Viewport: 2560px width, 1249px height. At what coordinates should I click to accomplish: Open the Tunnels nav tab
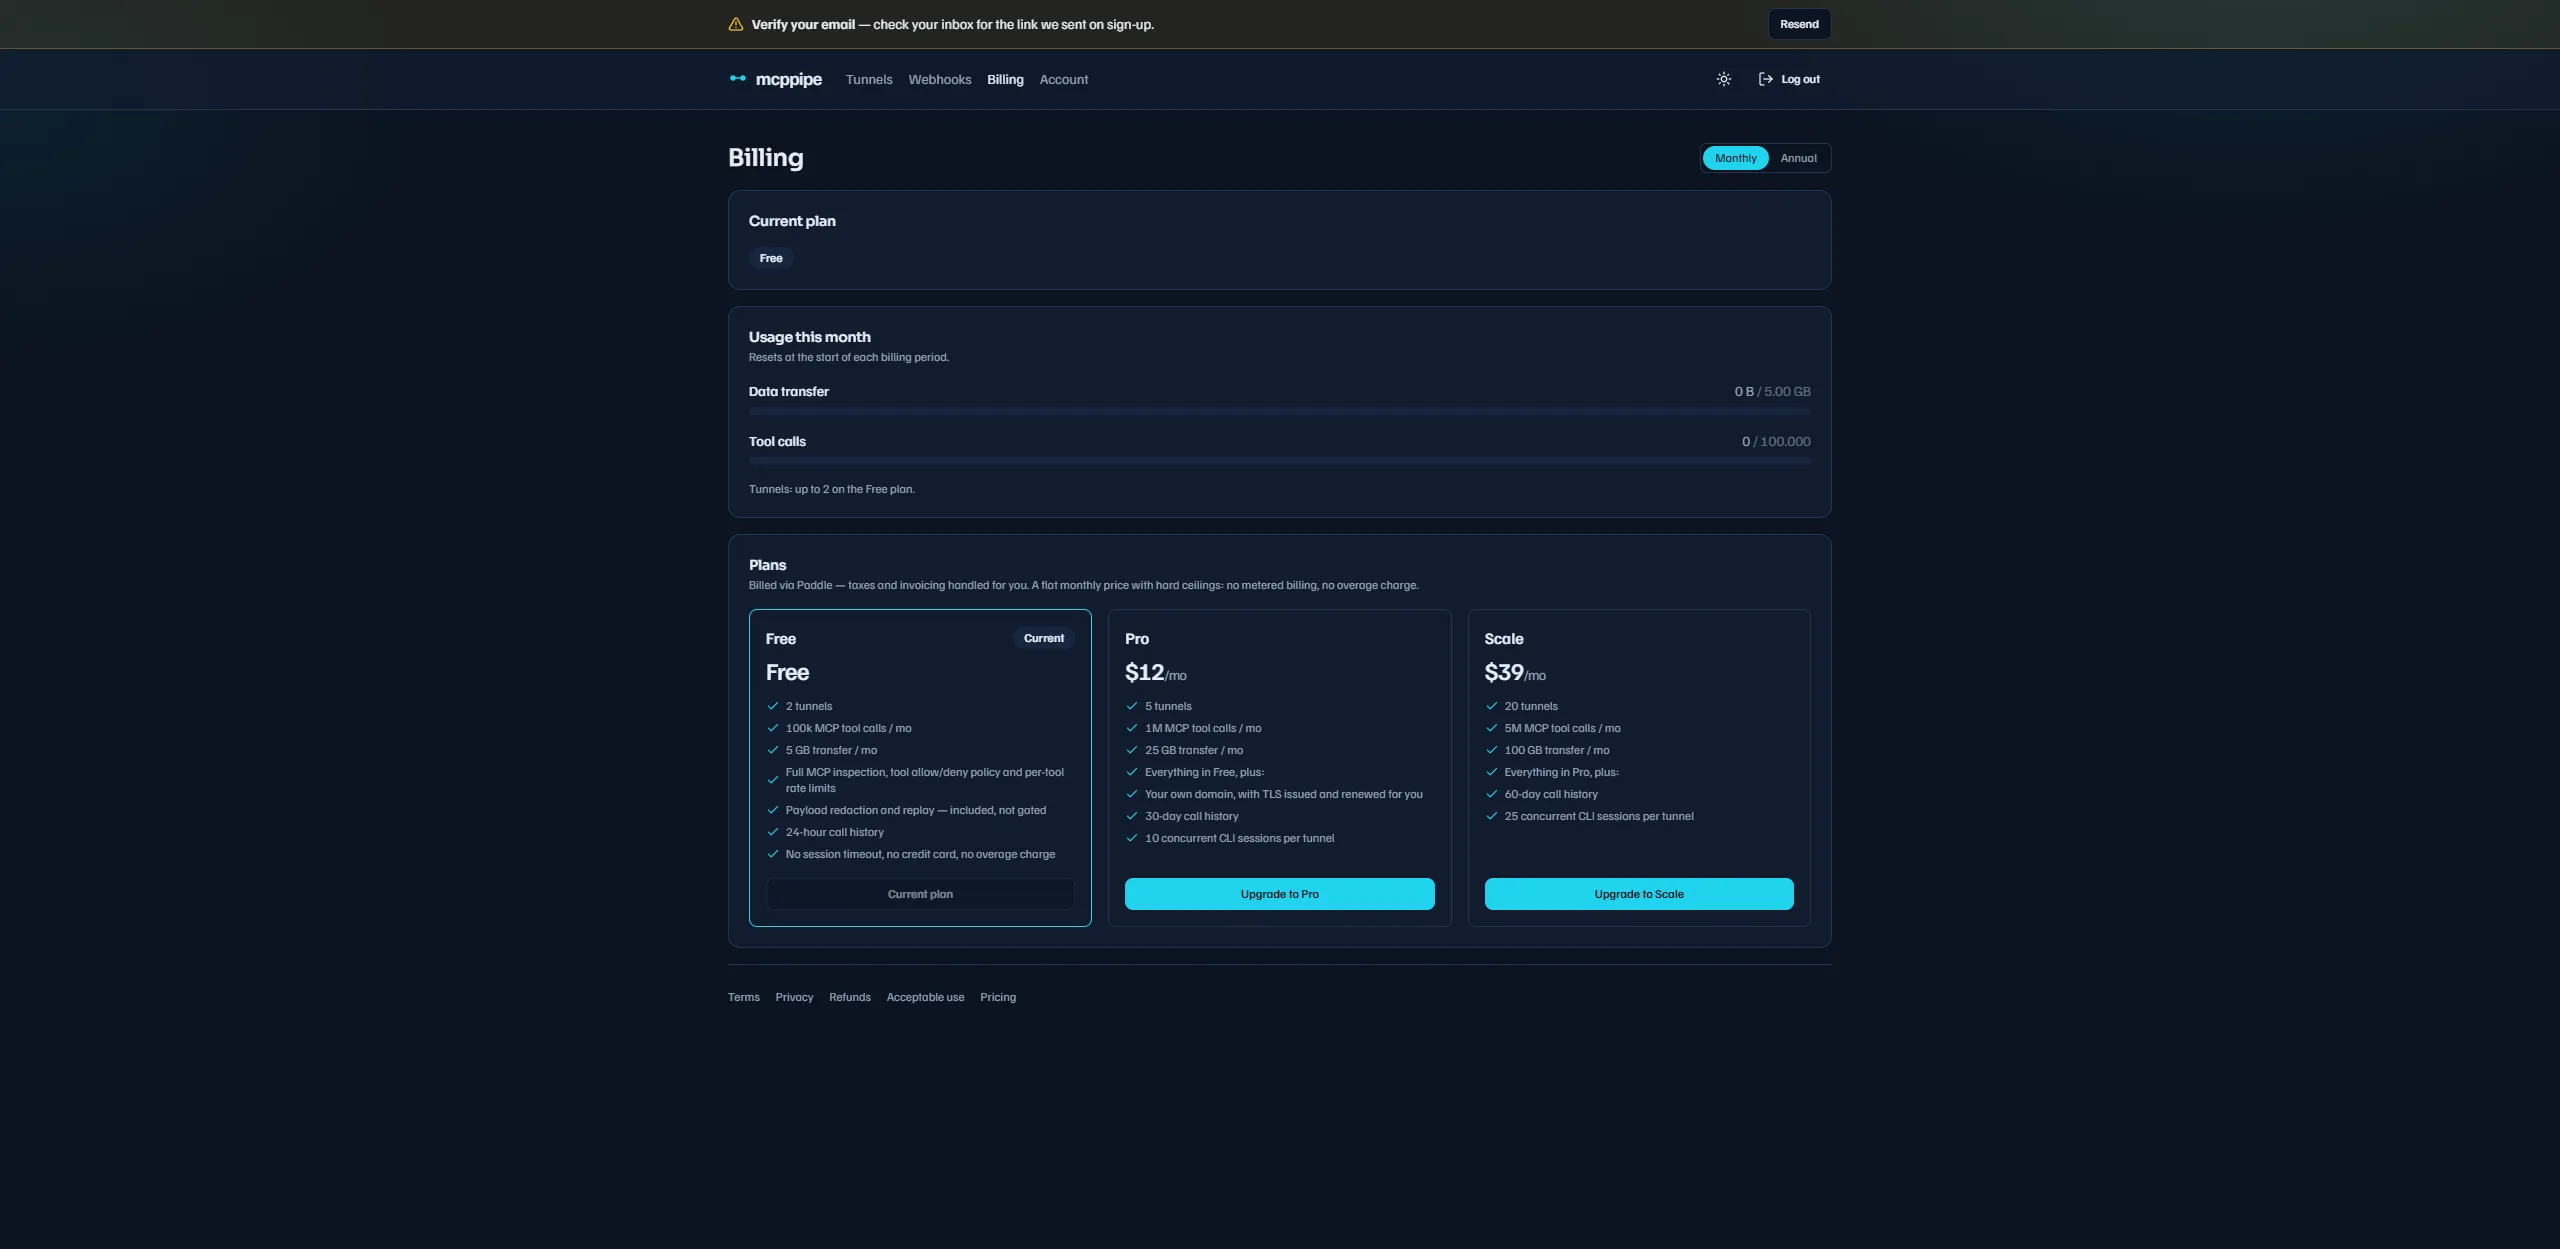tap(869, 79)
